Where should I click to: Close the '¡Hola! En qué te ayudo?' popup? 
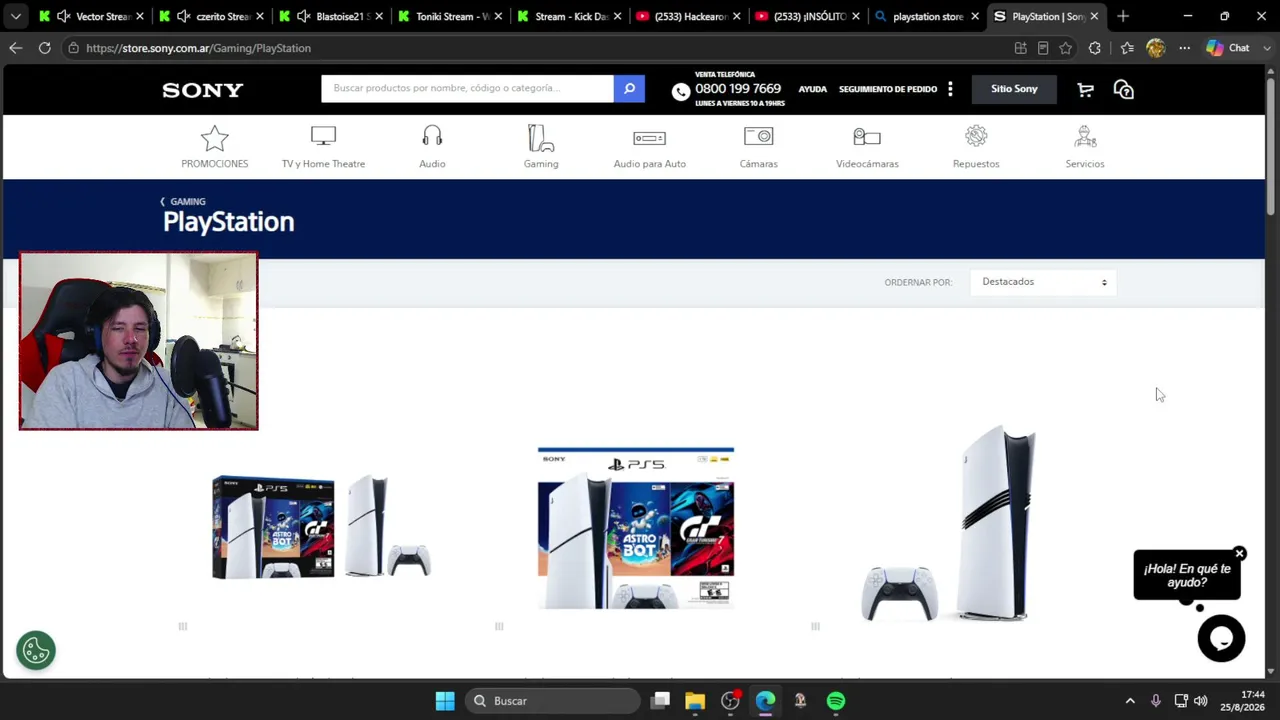click(1239, 553)
